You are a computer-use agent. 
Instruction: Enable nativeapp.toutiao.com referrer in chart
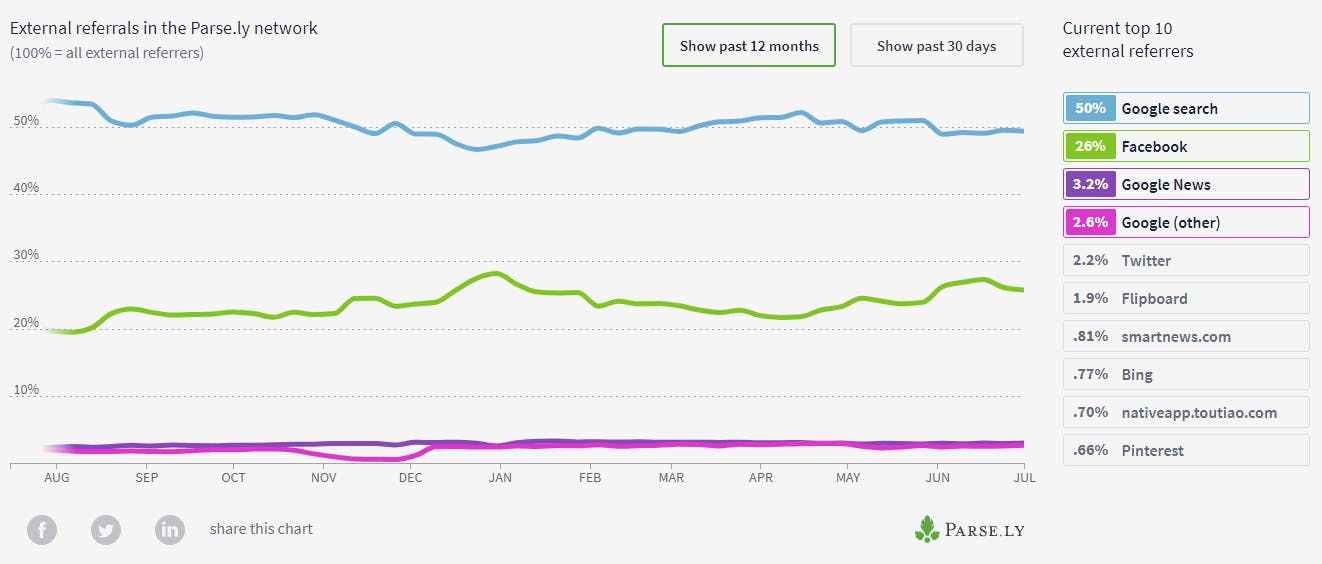1186,412
